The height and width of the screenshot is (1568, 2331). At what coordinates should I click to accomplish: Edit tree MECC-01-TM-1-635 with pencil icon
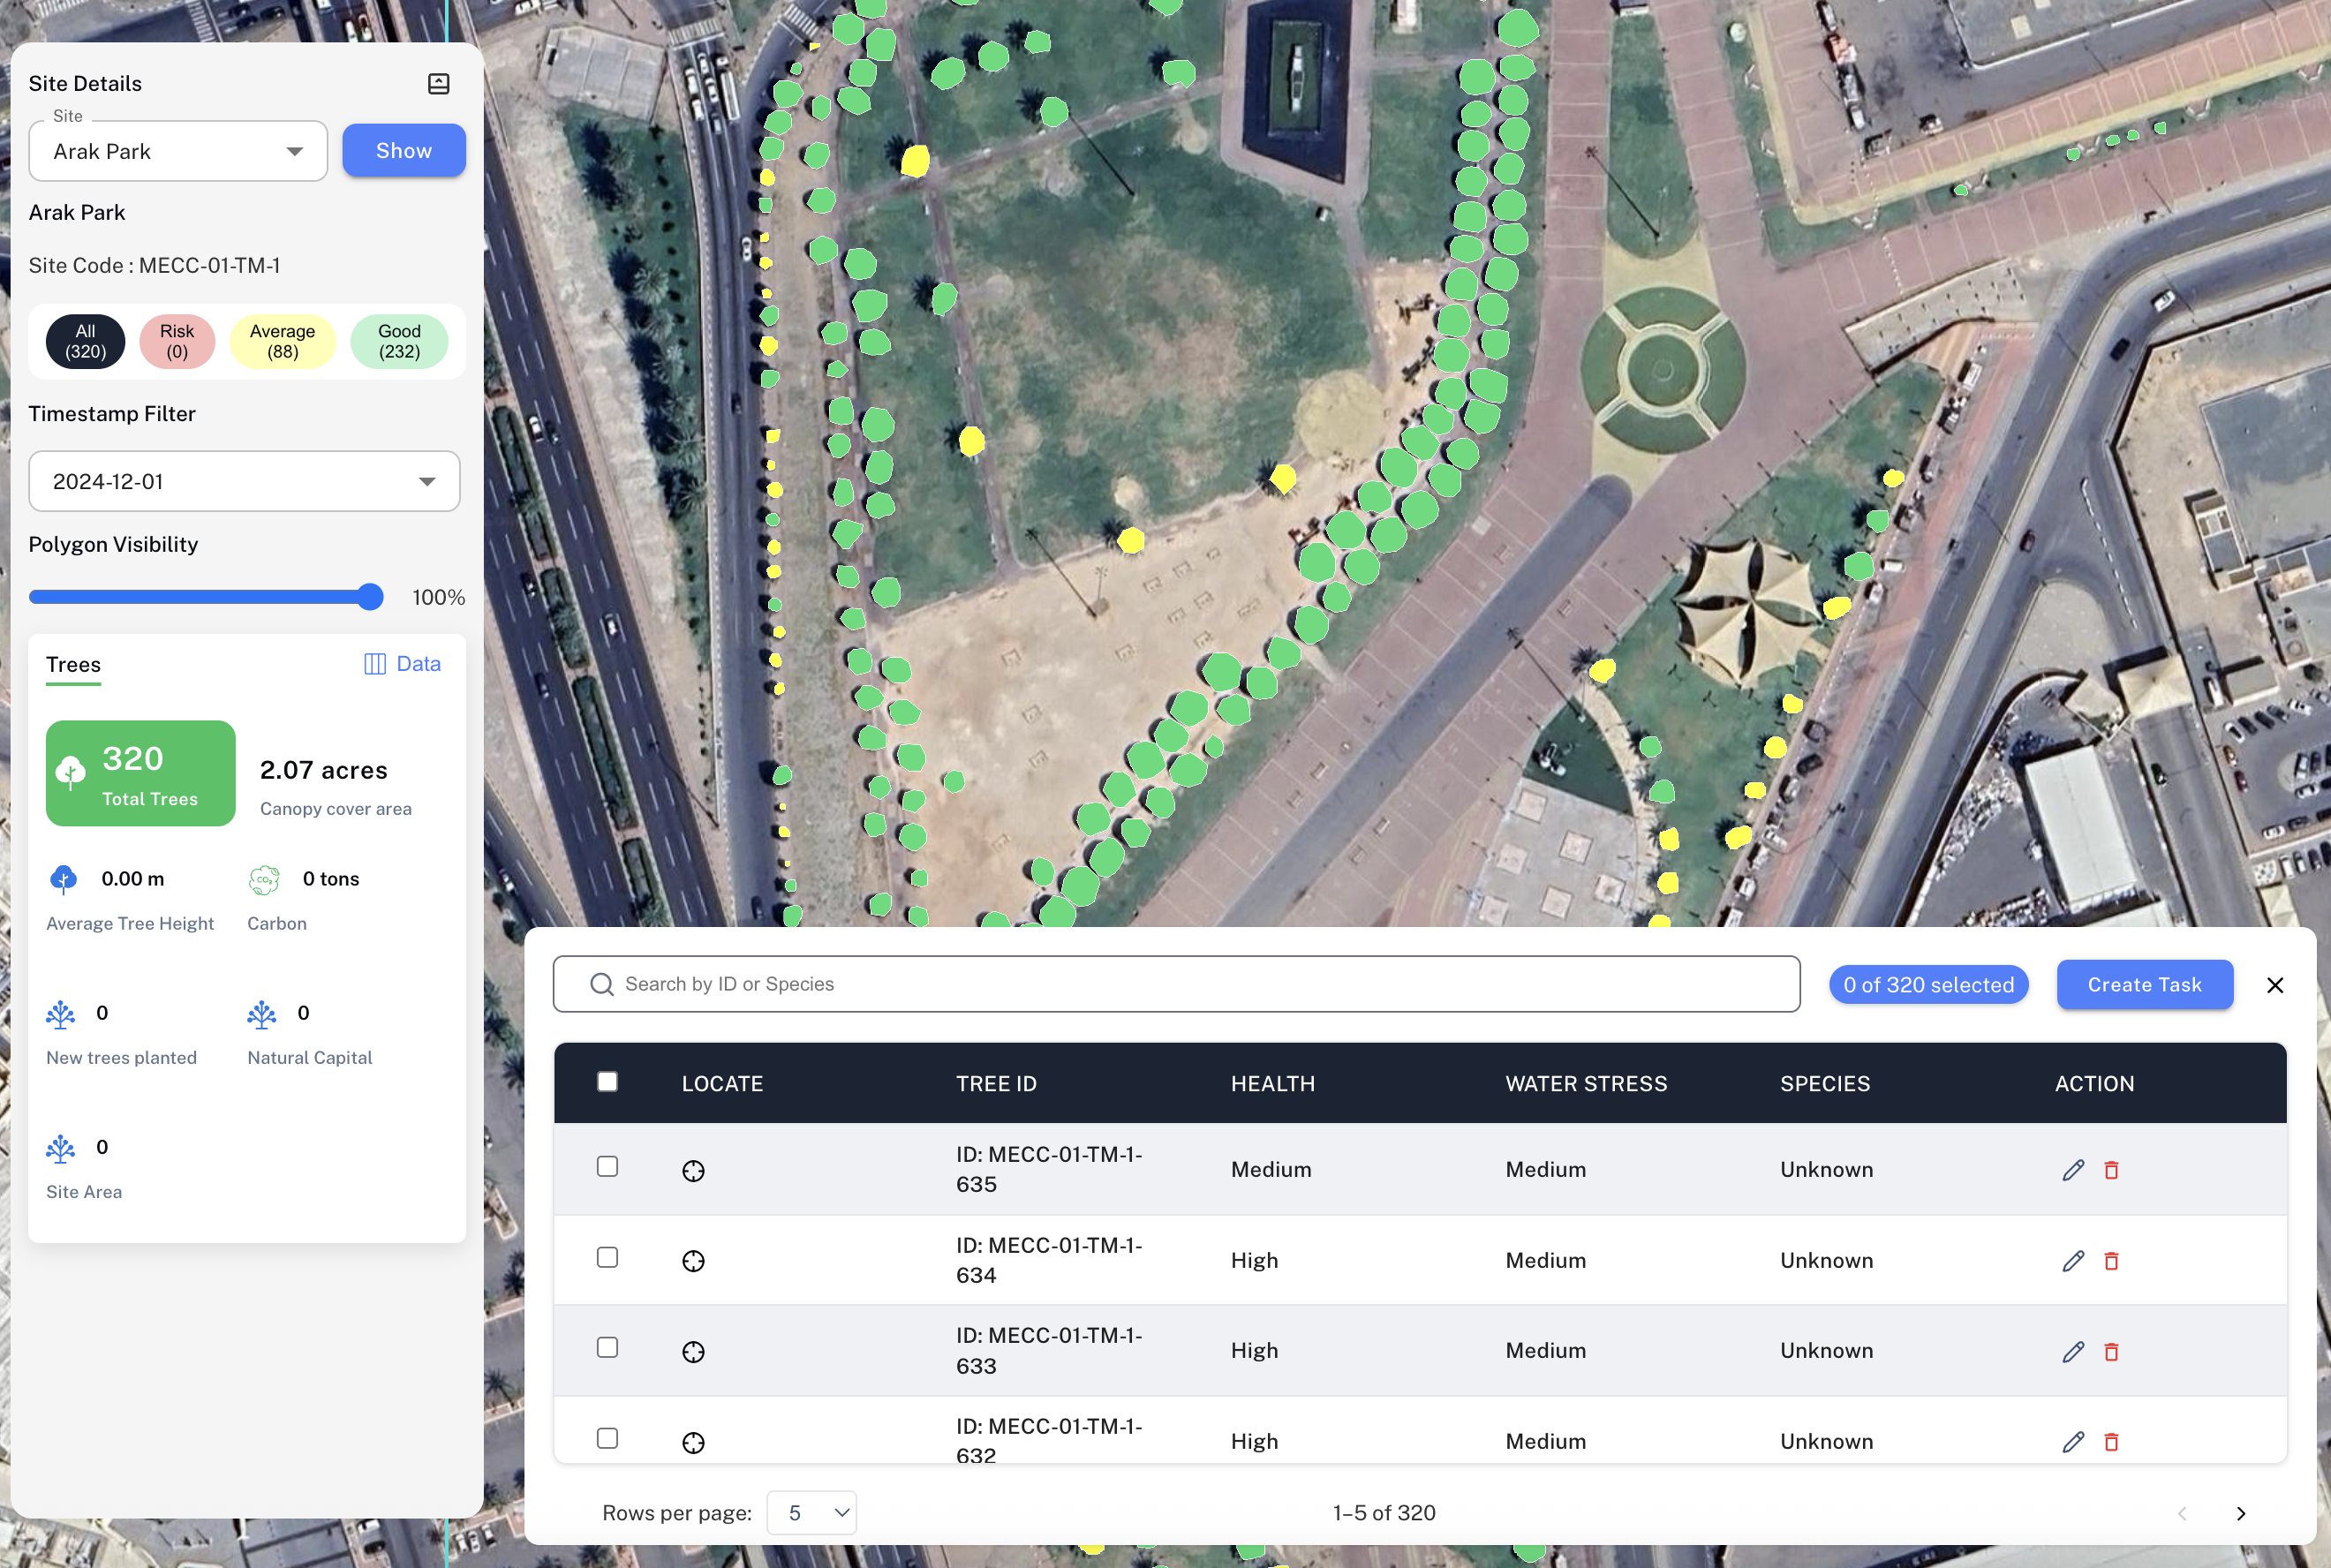point(2073,1170)
